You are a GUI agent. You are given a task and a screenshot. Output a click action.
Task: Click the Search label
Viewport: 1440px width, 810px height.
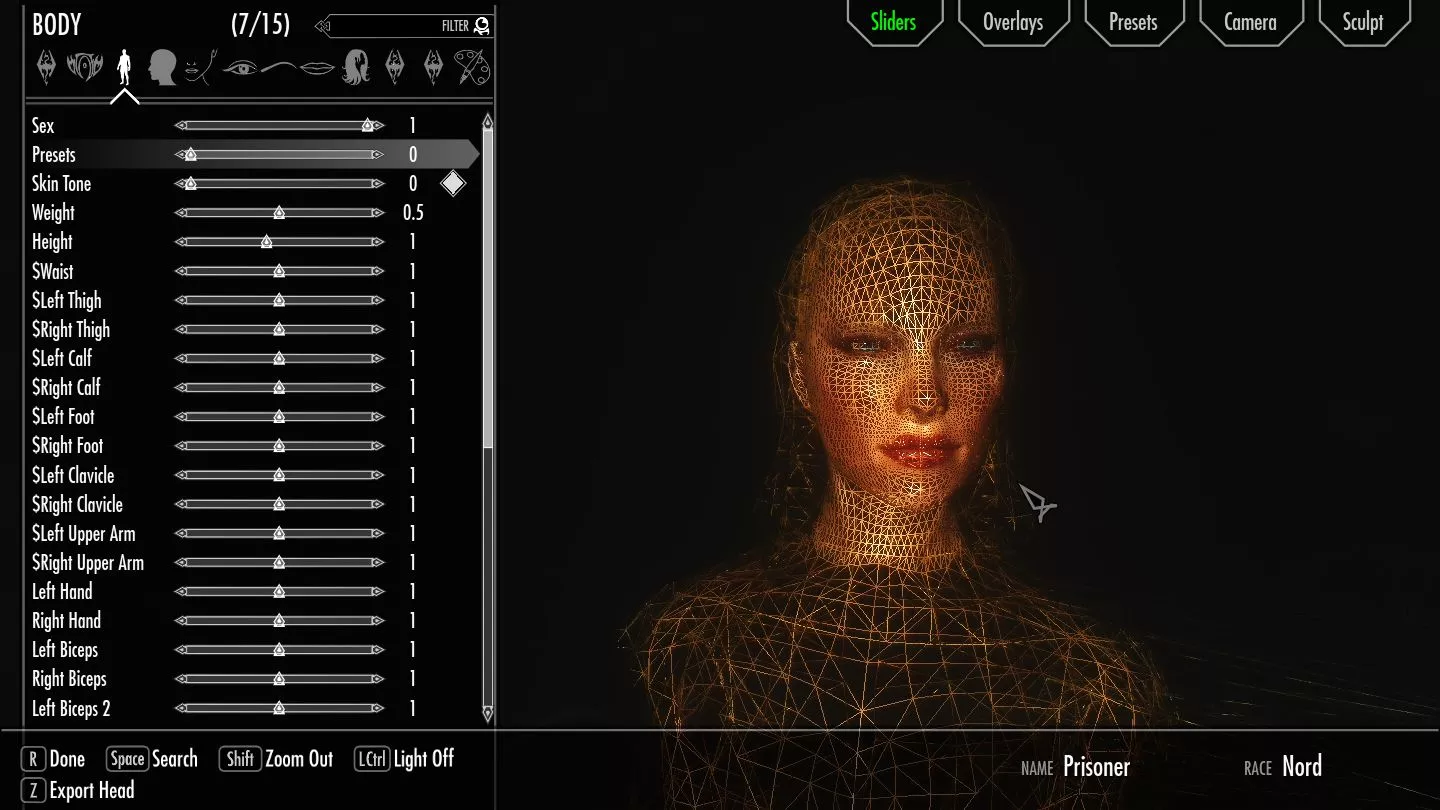[x=175, y=759]
